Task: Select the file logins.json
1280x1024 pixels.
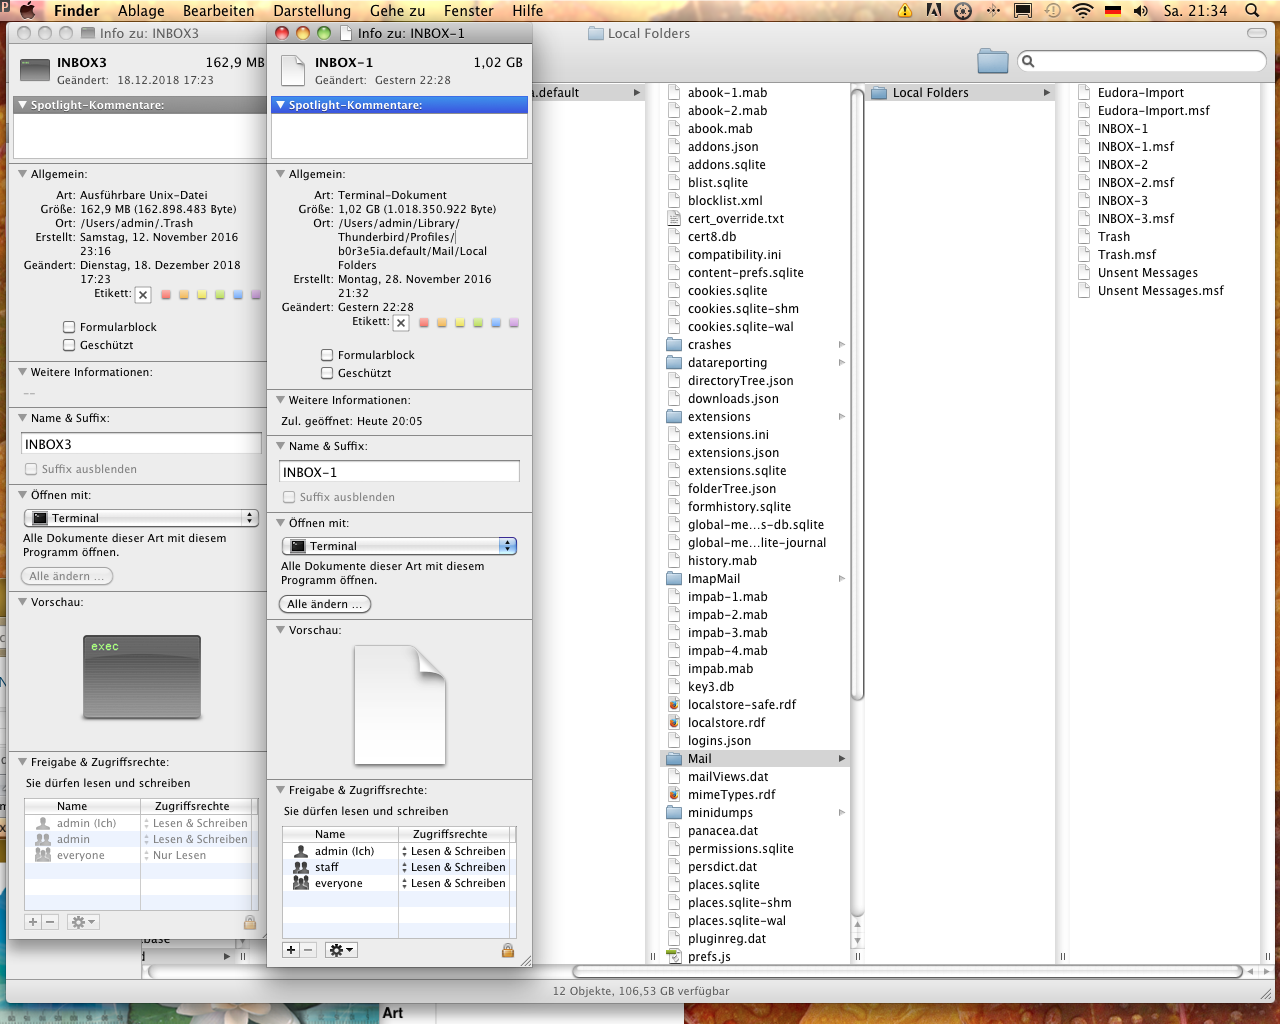Action: [719, 741]
